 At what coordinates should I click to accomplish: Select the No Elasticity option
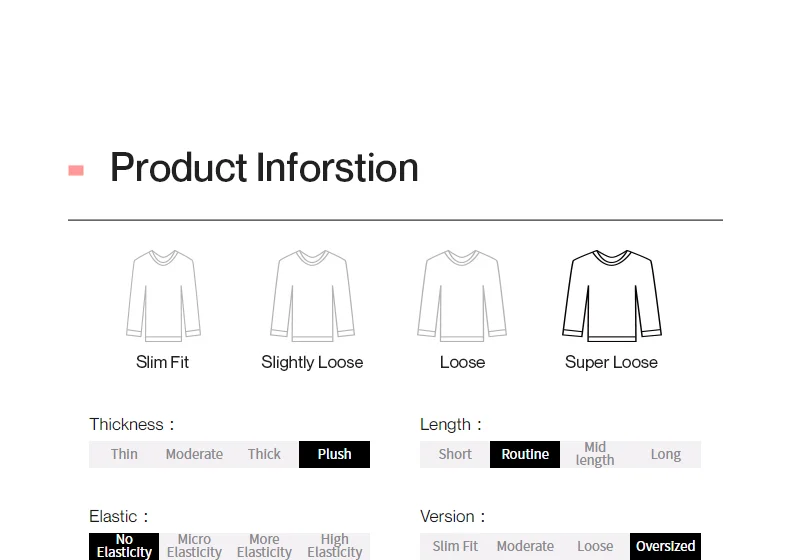click(x=124, y=546)
